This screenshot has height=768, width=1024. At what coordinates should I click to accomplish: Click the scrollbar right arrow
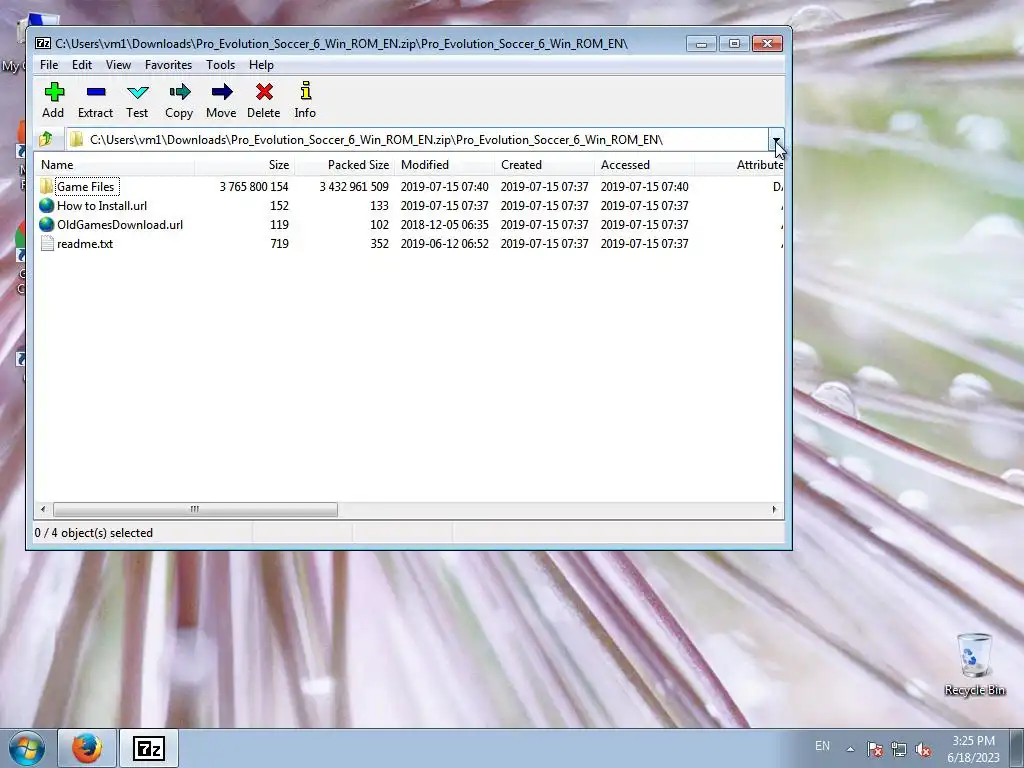(775, 509)
